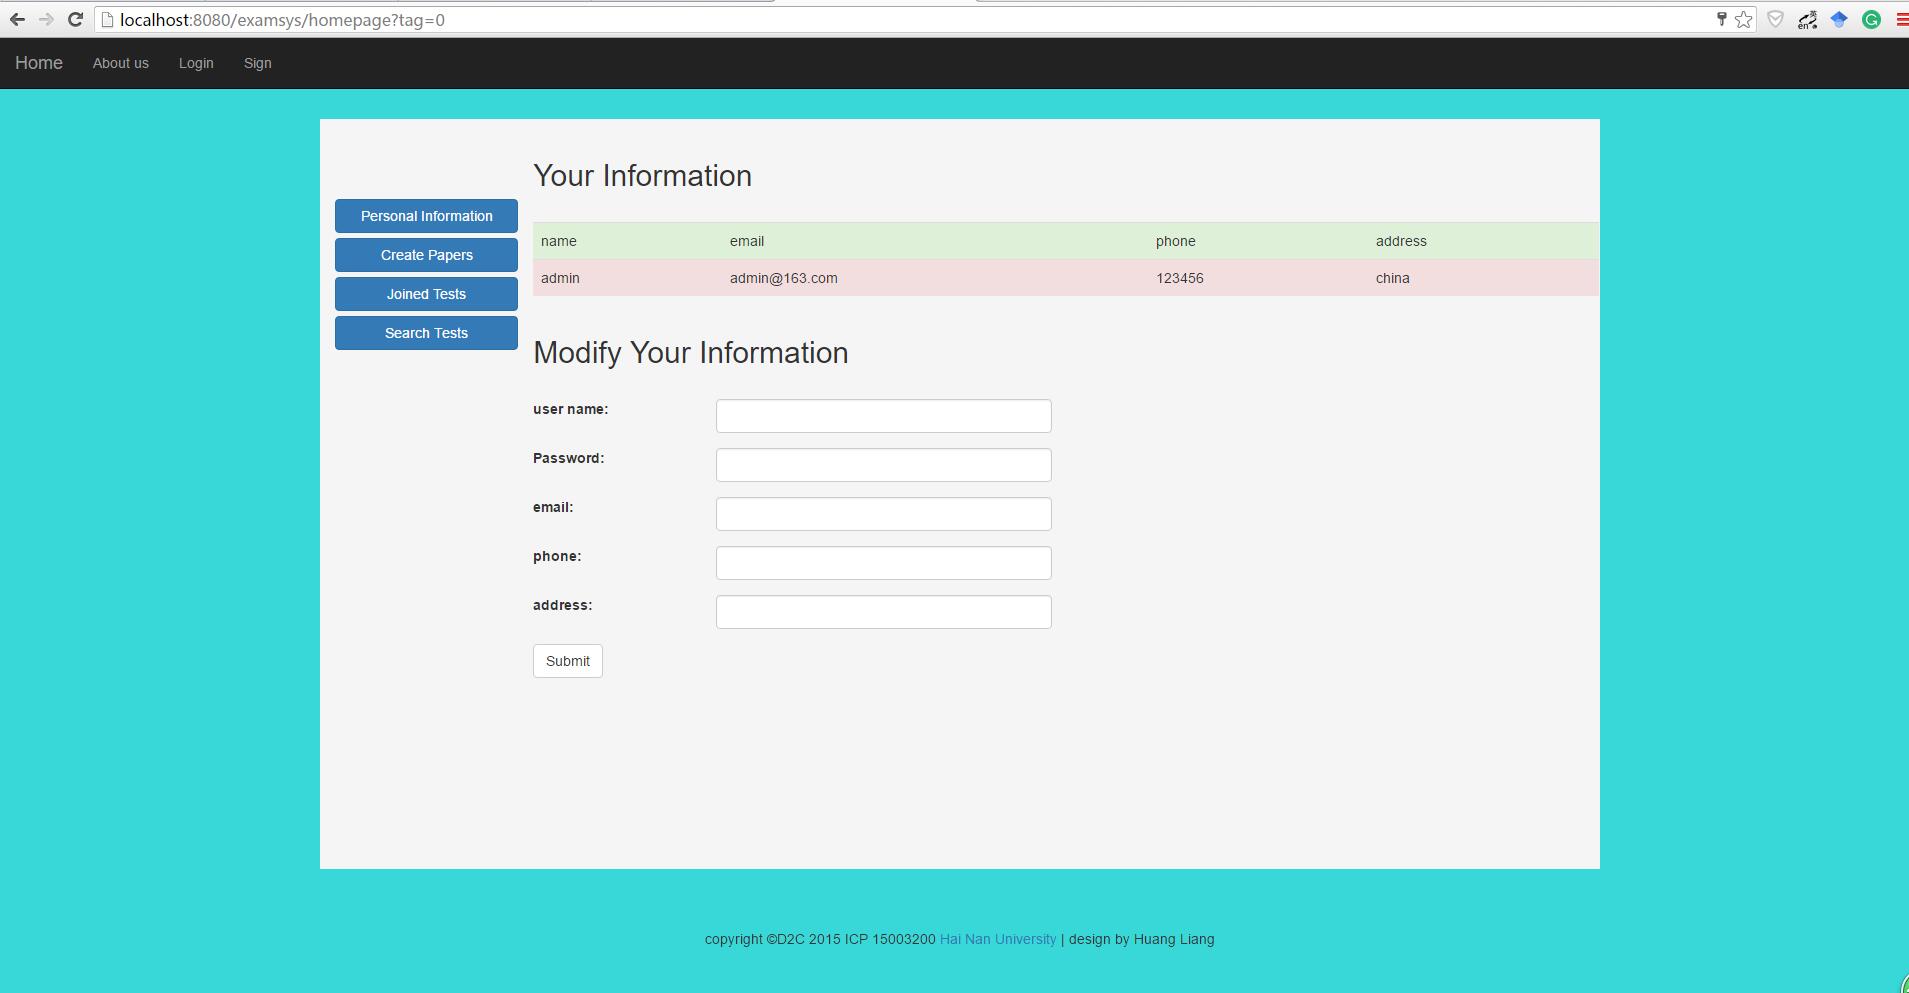The height and width of the screenshot is (993, 1909).
Task: Click the 'Password:' form label
Action: (x=568, y=458)
